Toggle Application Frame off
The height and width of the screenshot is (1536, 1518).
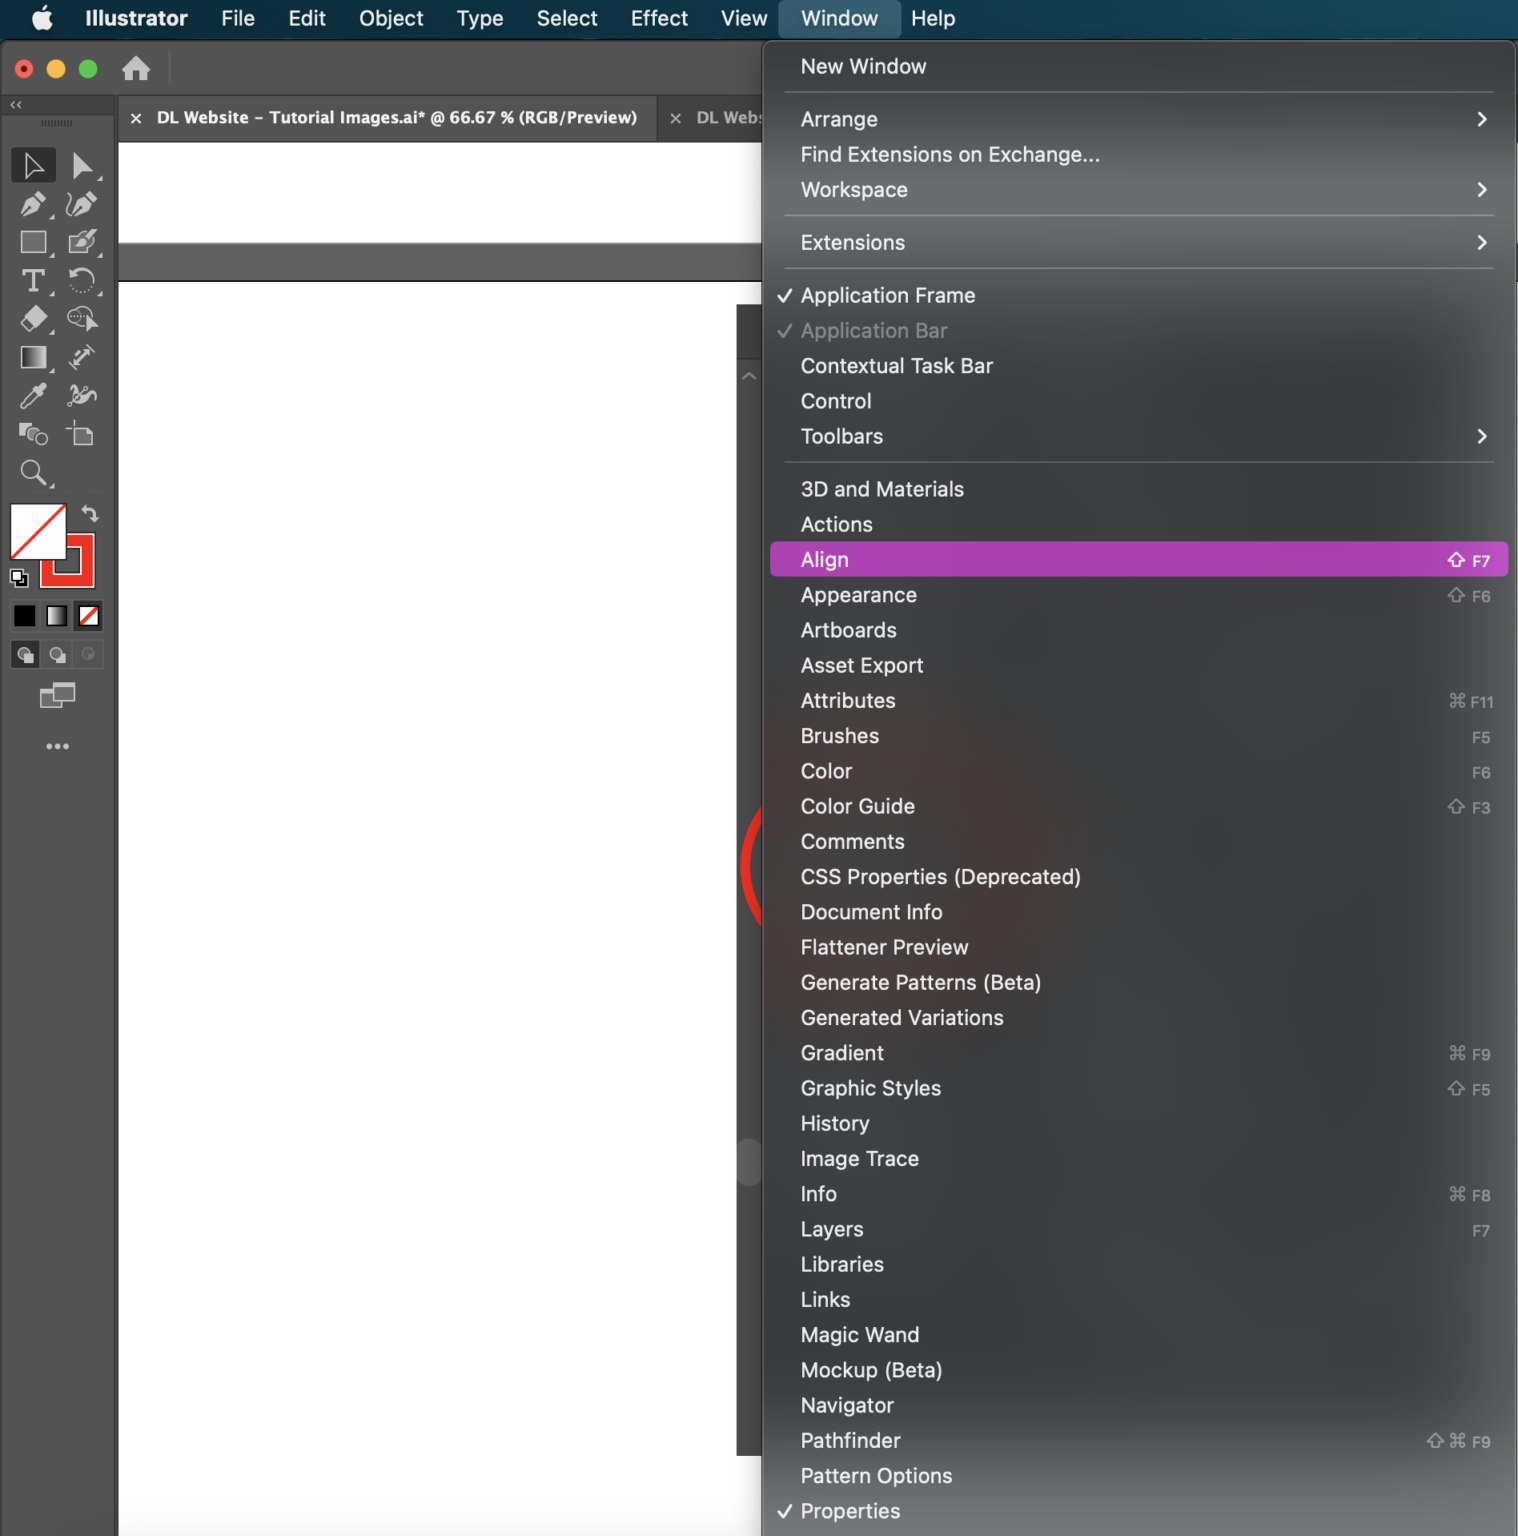click(x=886, y=295)
